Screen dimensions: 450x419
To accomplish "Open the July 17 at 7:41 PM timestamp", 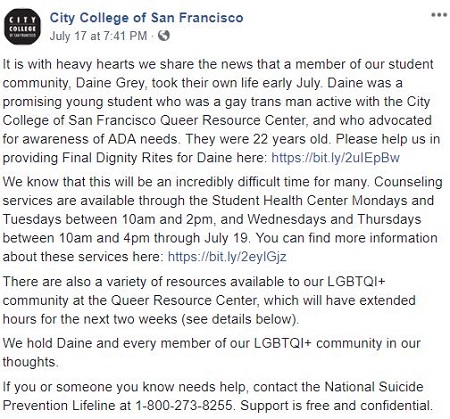I will [x=98, y=36].
